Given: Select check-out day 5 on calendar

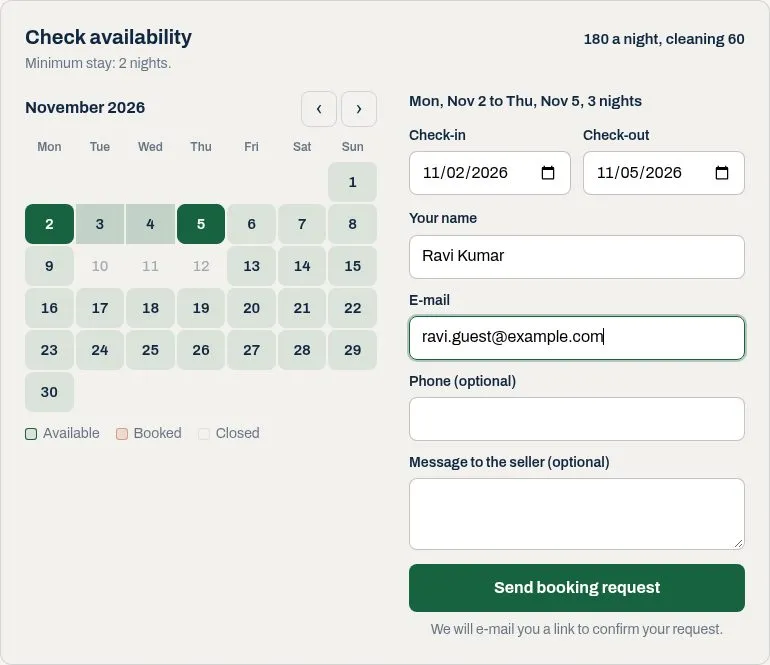Looking at the screenshot, I should click(201, 224).
